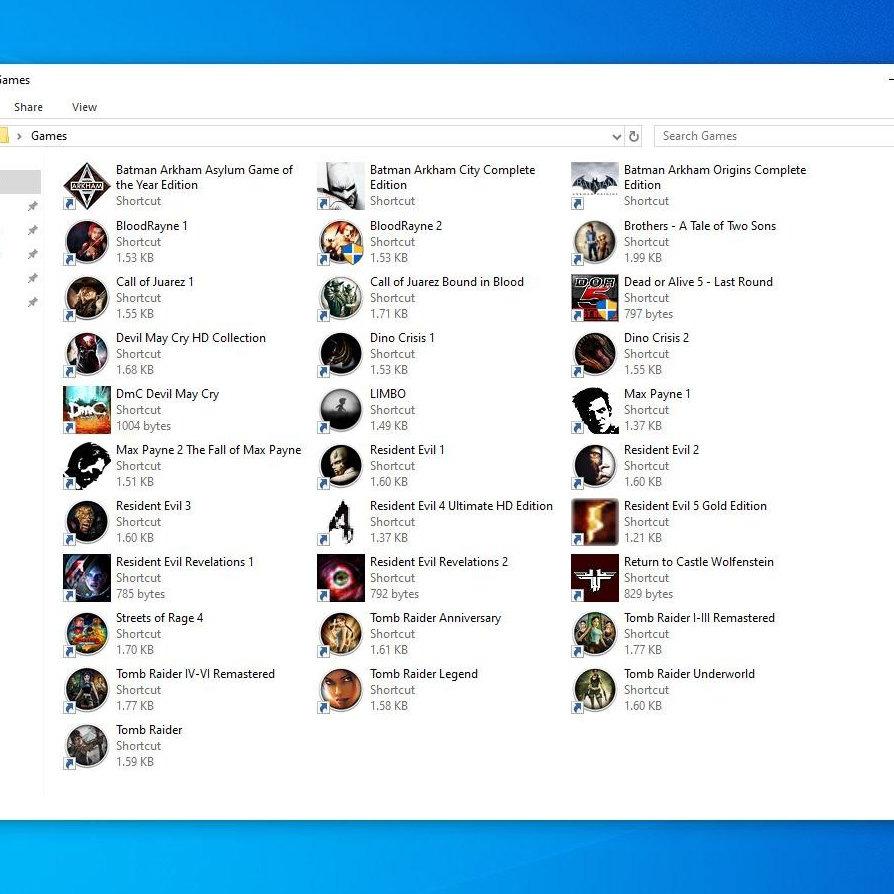Screen dimensions: 894x894
Task: Click the first pinned Quick access pin
Action: tap(33, 206)
